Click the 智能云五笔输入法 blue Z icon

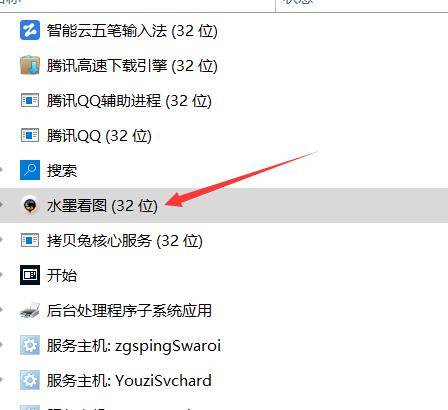(x=30, y=30)
